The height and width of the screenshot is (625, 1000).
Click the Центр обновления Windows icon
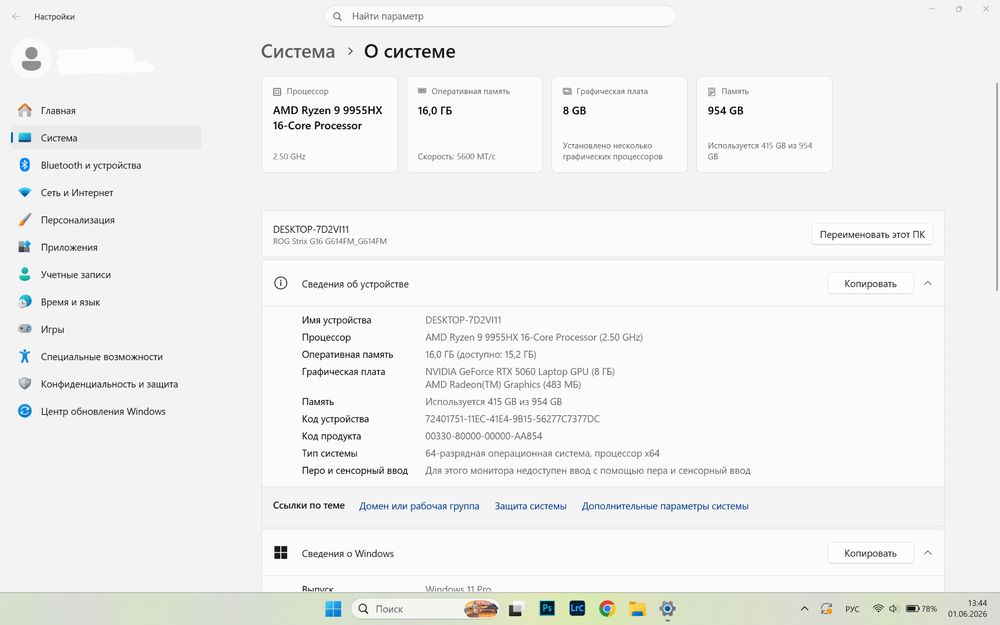[25, 411]
